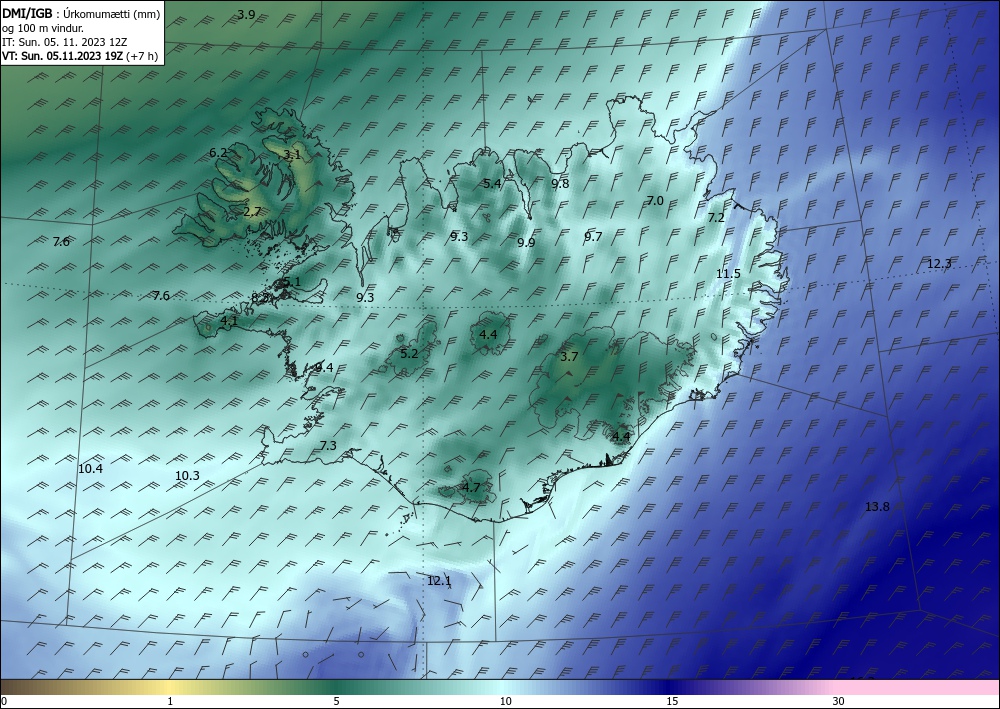Viewport: 1000px width, 709px height.
Task: Click the 9.9 value on the map
Action: point(526,242)
